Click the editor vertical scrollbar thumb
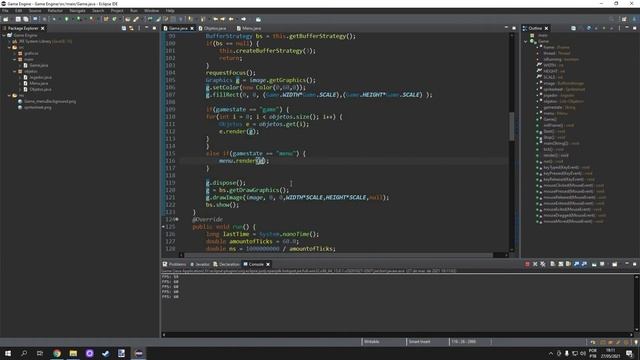The height and width of the screenshot is (360, 640). 512,126
